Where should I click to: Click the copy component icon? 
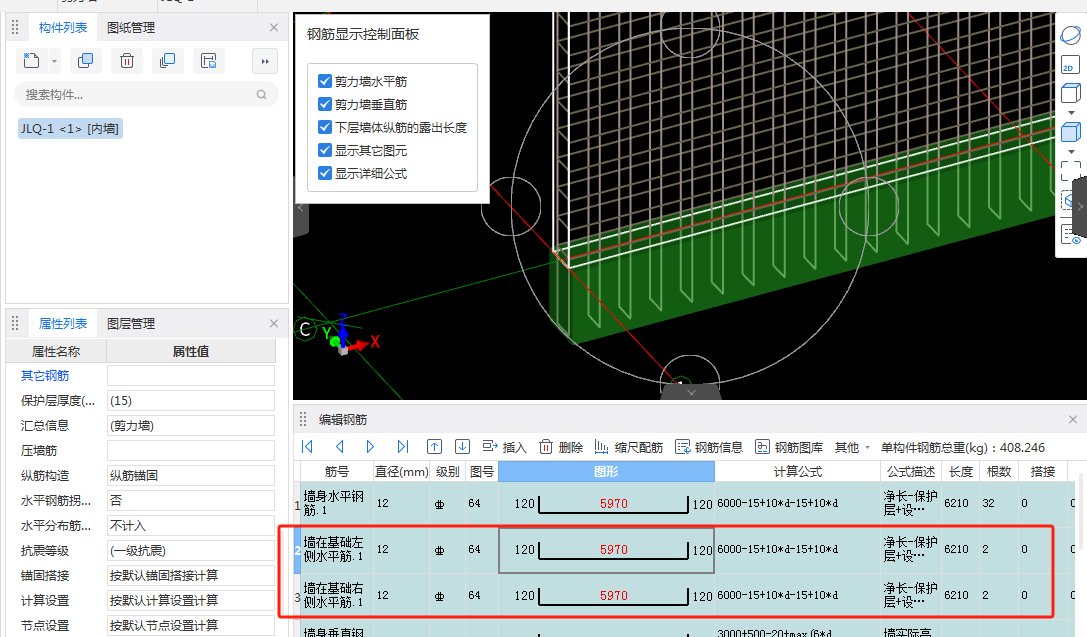85,61
